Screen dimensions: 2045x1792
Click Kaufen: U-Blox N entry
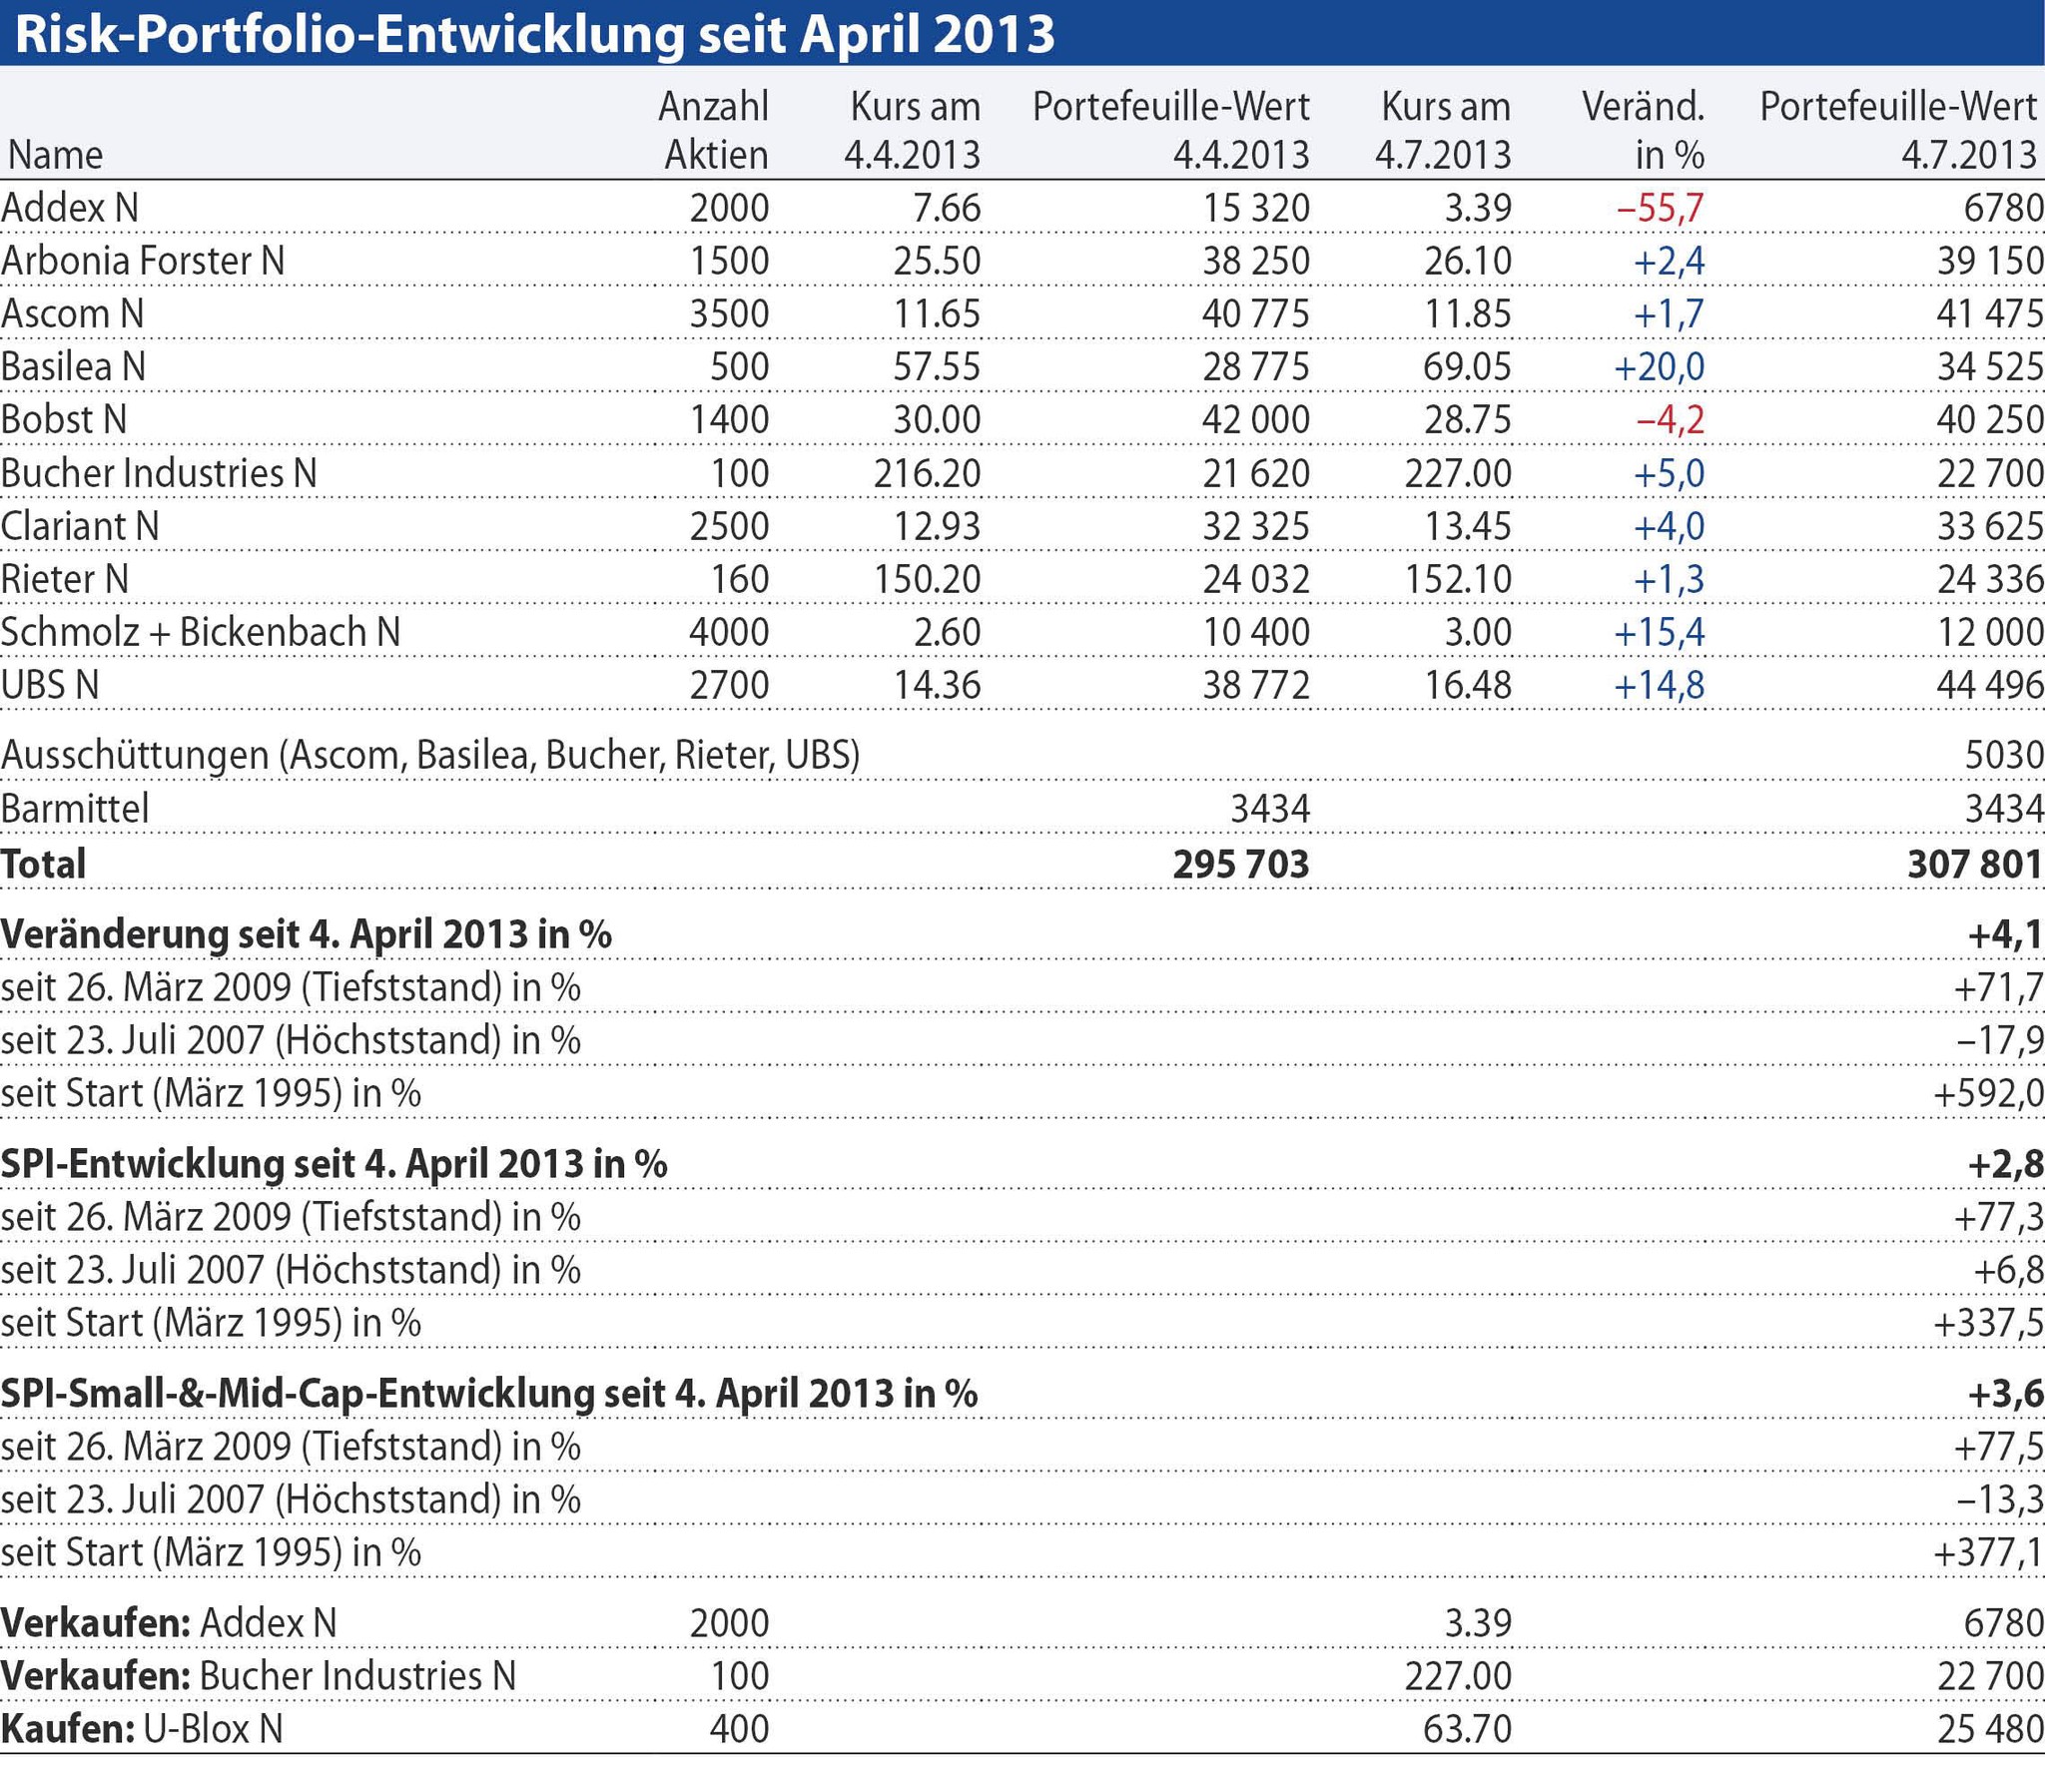pyautogui.click(x=142, y=1728)
